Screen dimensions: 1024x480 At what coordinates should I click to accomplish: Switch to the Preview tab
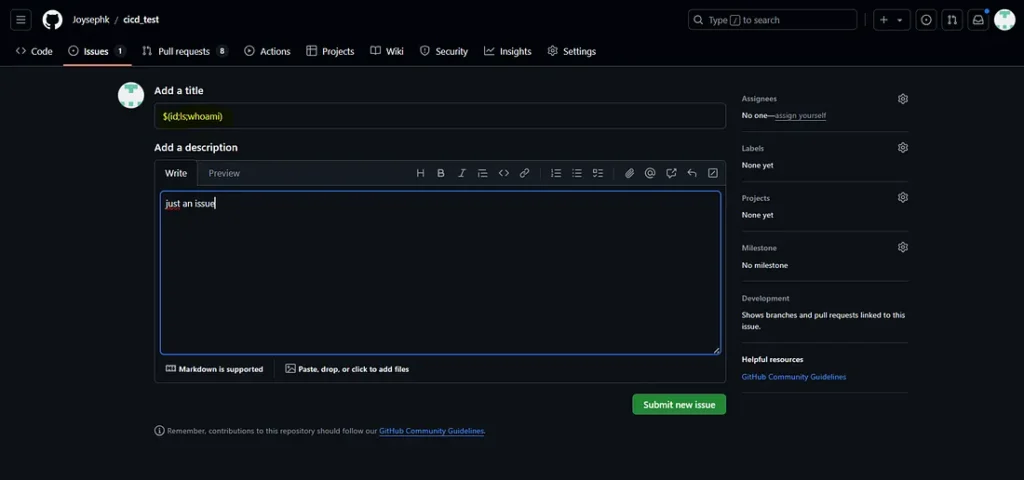coord(224,173)
